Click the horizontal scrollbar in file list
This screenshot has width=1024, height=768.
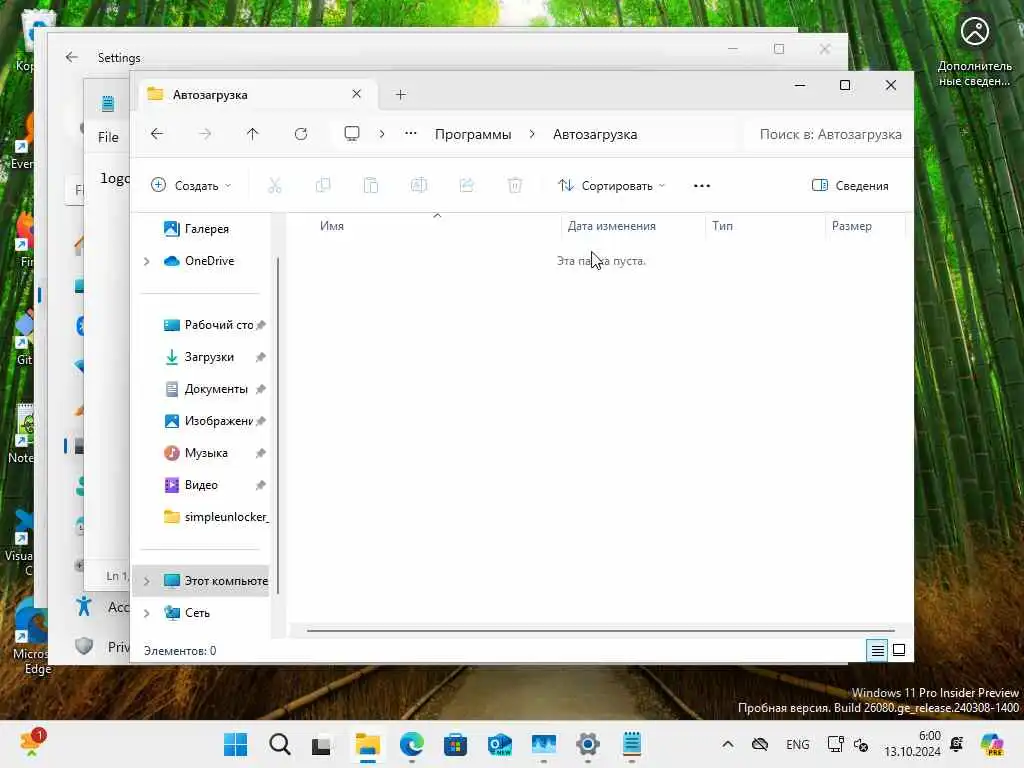click(600, 631)
